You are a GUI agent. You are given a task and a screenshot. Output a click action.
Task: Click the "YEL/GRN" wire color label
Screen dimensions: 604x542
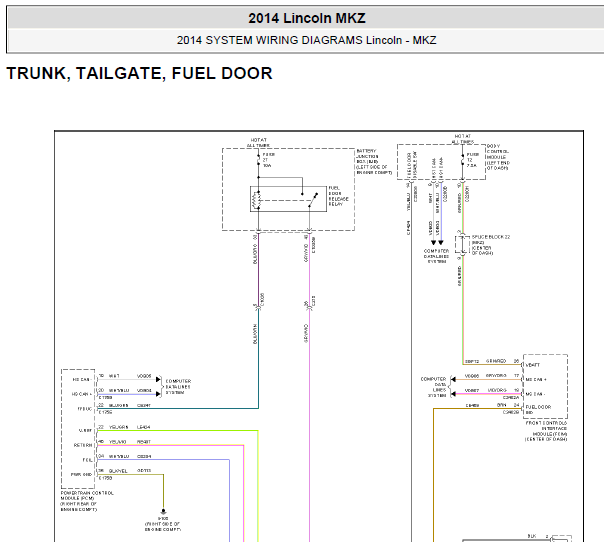[x=118, y=427]
